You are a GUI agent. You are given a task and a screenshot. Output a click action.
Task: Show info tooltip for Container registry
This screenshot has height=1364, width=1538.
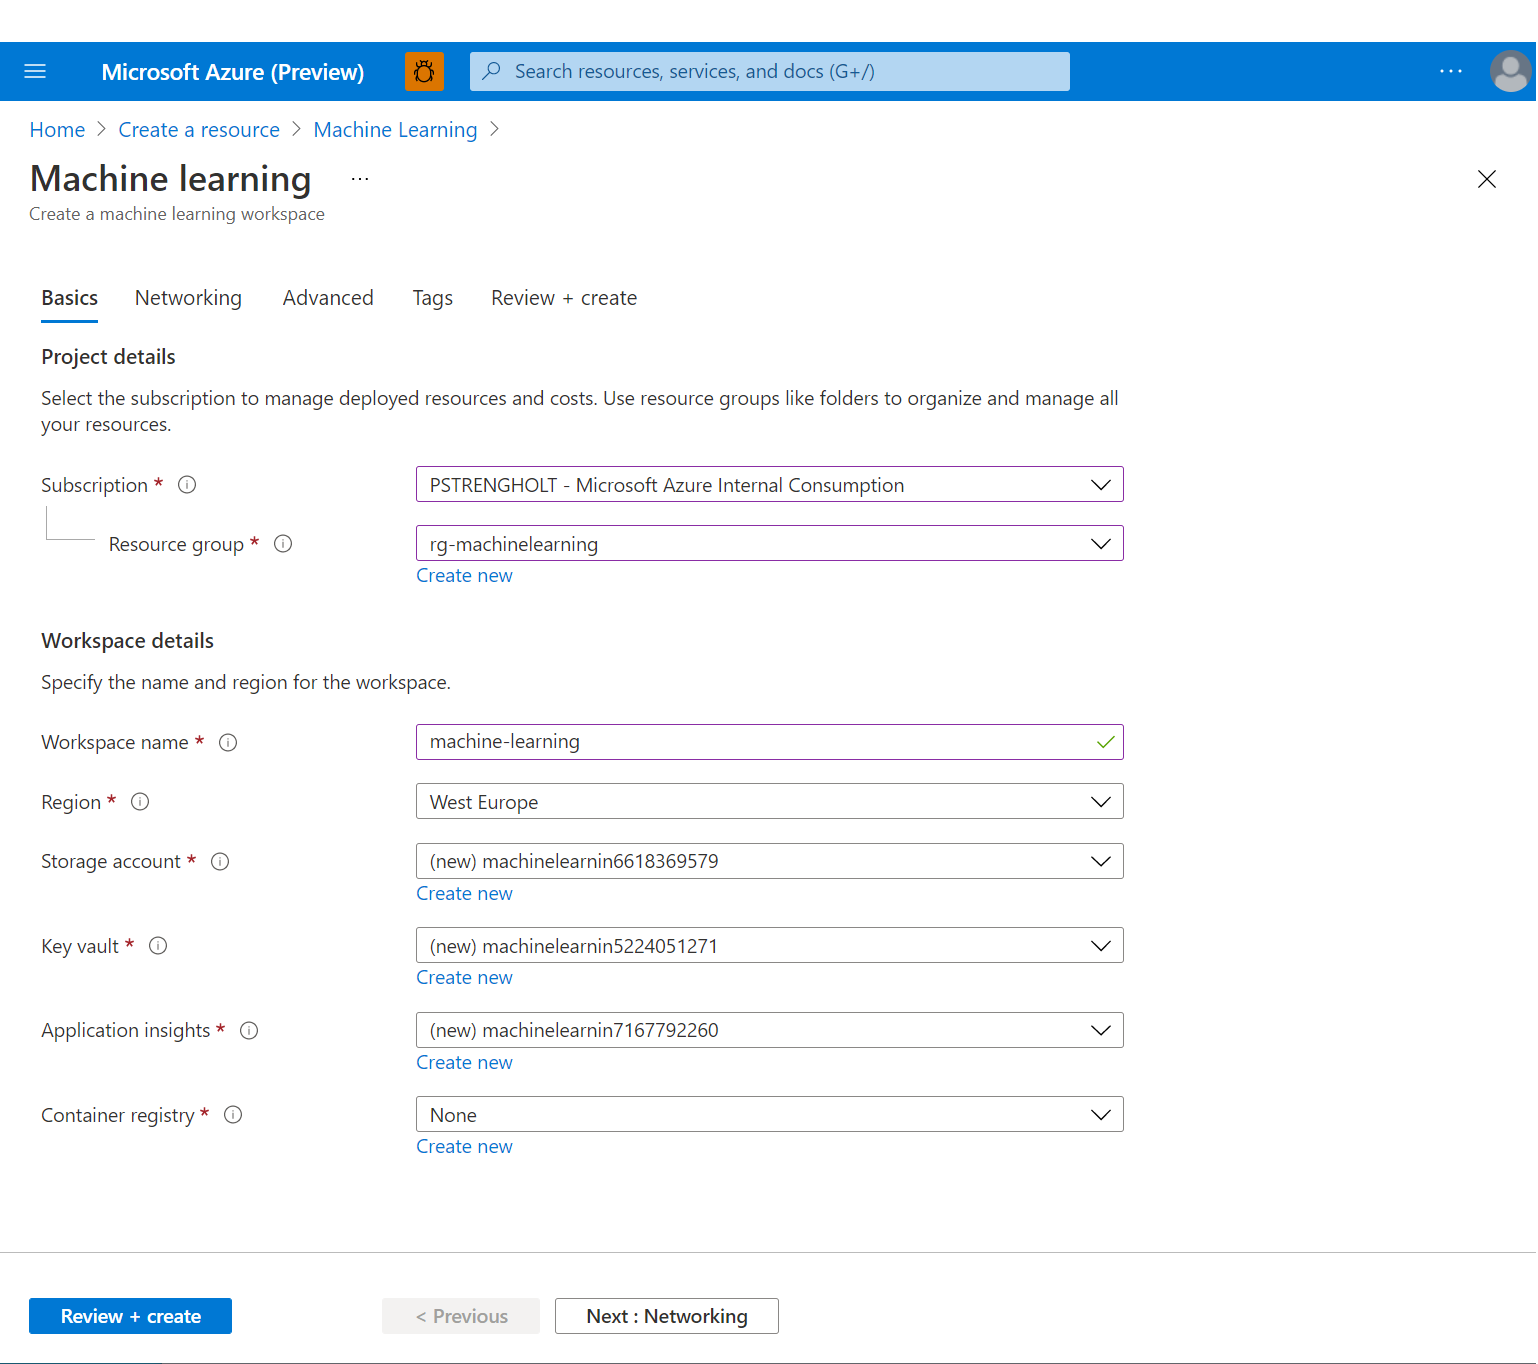[233, 1115]
